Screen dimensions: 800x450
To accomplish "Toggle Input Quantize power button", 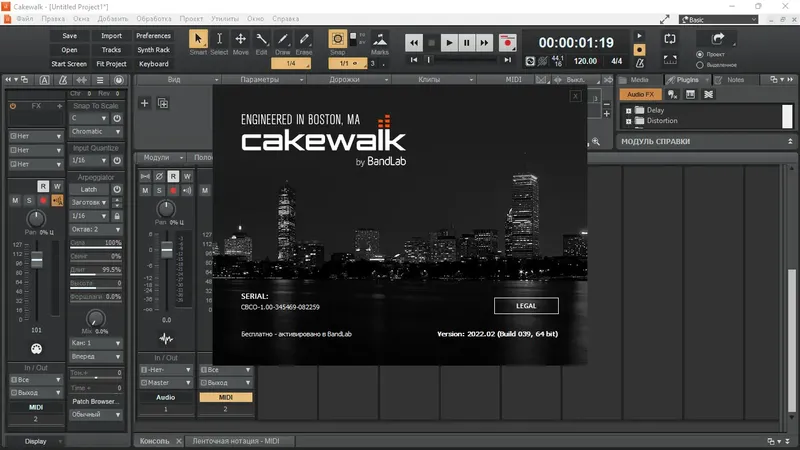I will click(x=117, y=160).
